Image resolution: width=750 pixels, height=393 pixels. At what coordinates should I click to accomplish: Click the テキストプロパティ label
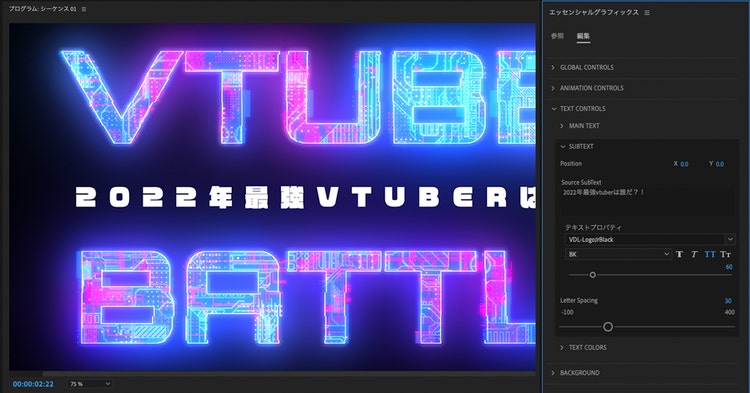point(593,228)
